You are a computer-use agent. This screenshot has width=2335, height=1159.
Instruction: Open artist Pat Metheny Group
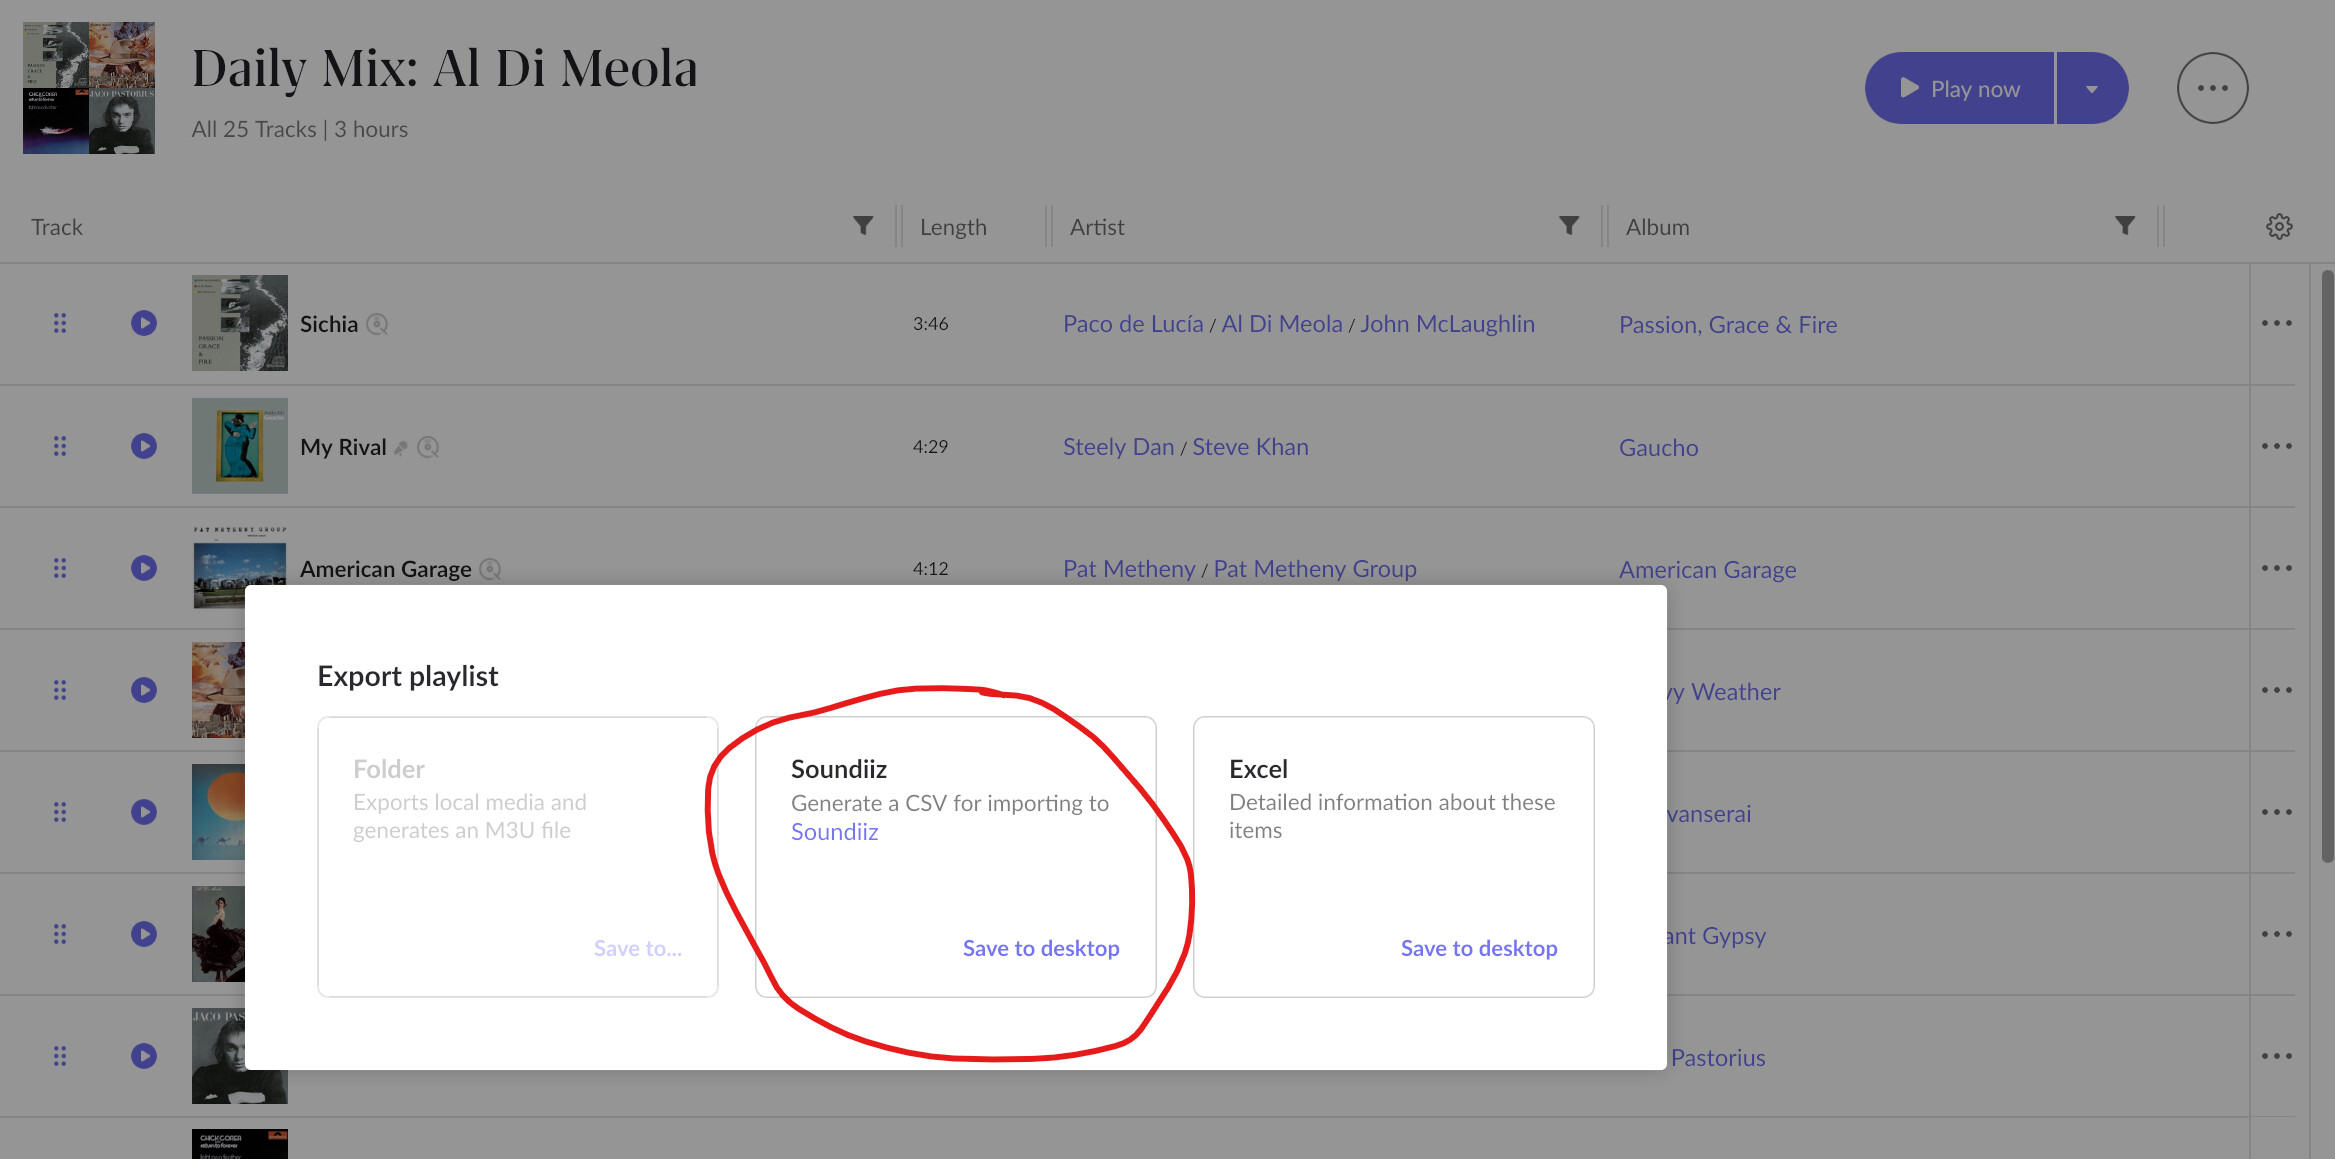[x=1315, y=569]
